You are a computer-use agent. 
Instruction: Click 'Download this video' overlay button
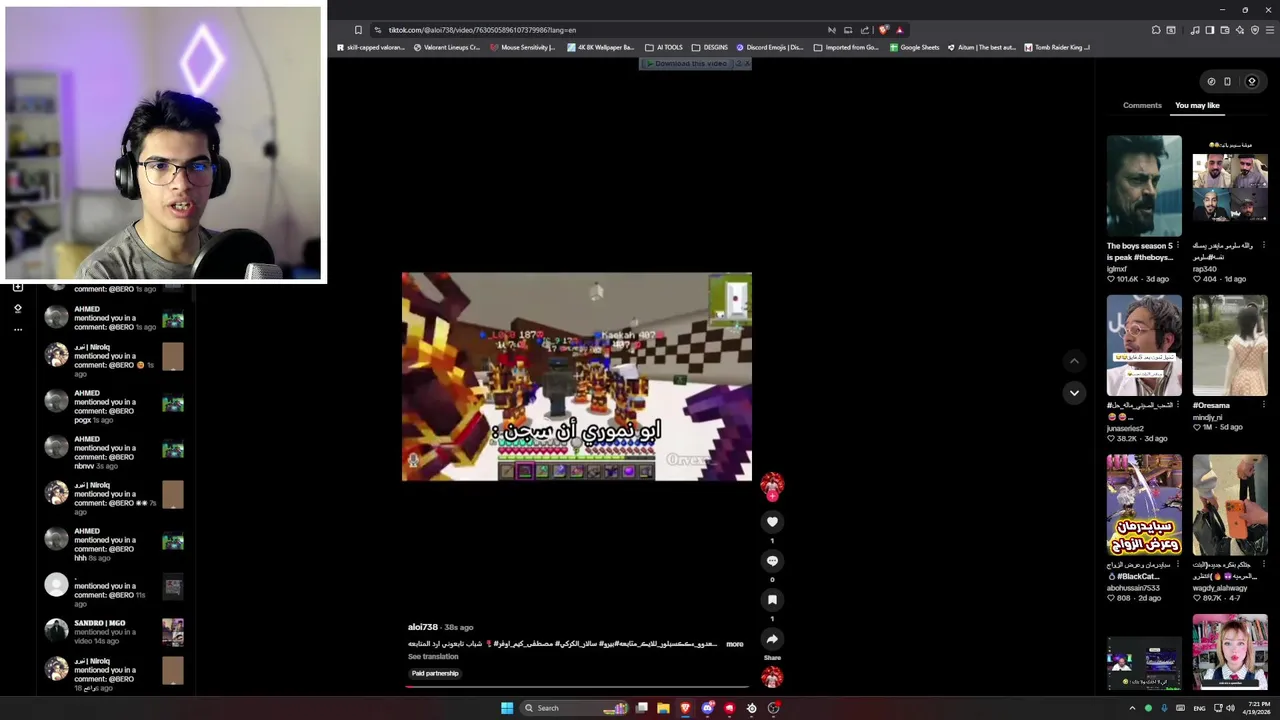(x=687, y=64)
